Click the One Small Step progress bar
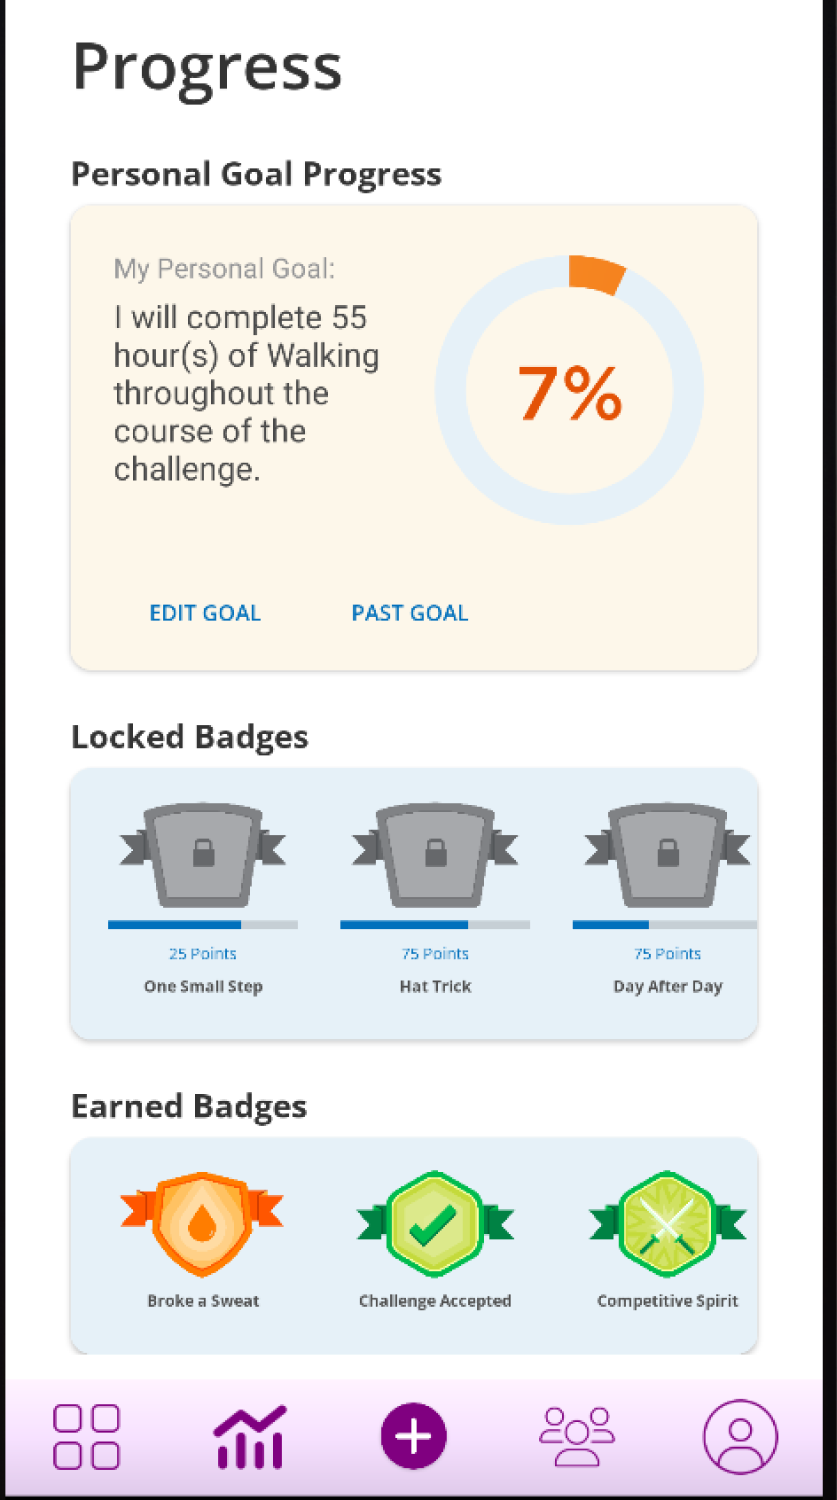This screenshot has height=1500, width=837. (x=203, y=925)
